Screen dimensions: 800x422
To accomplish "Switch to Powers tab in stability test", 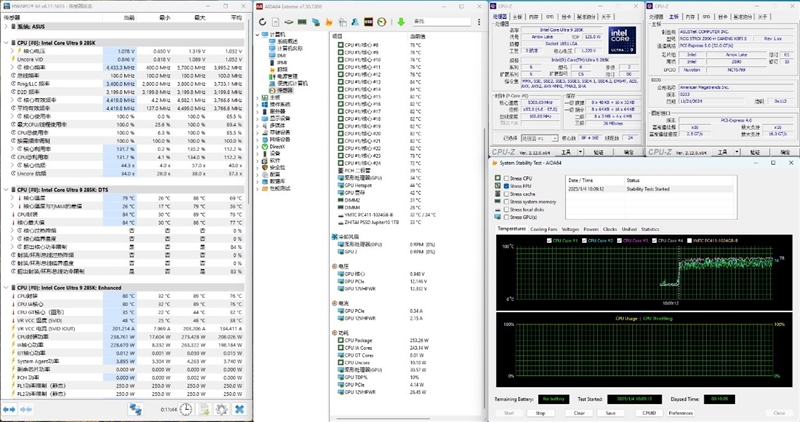I will pyautogui.click(x=591, y=229).
